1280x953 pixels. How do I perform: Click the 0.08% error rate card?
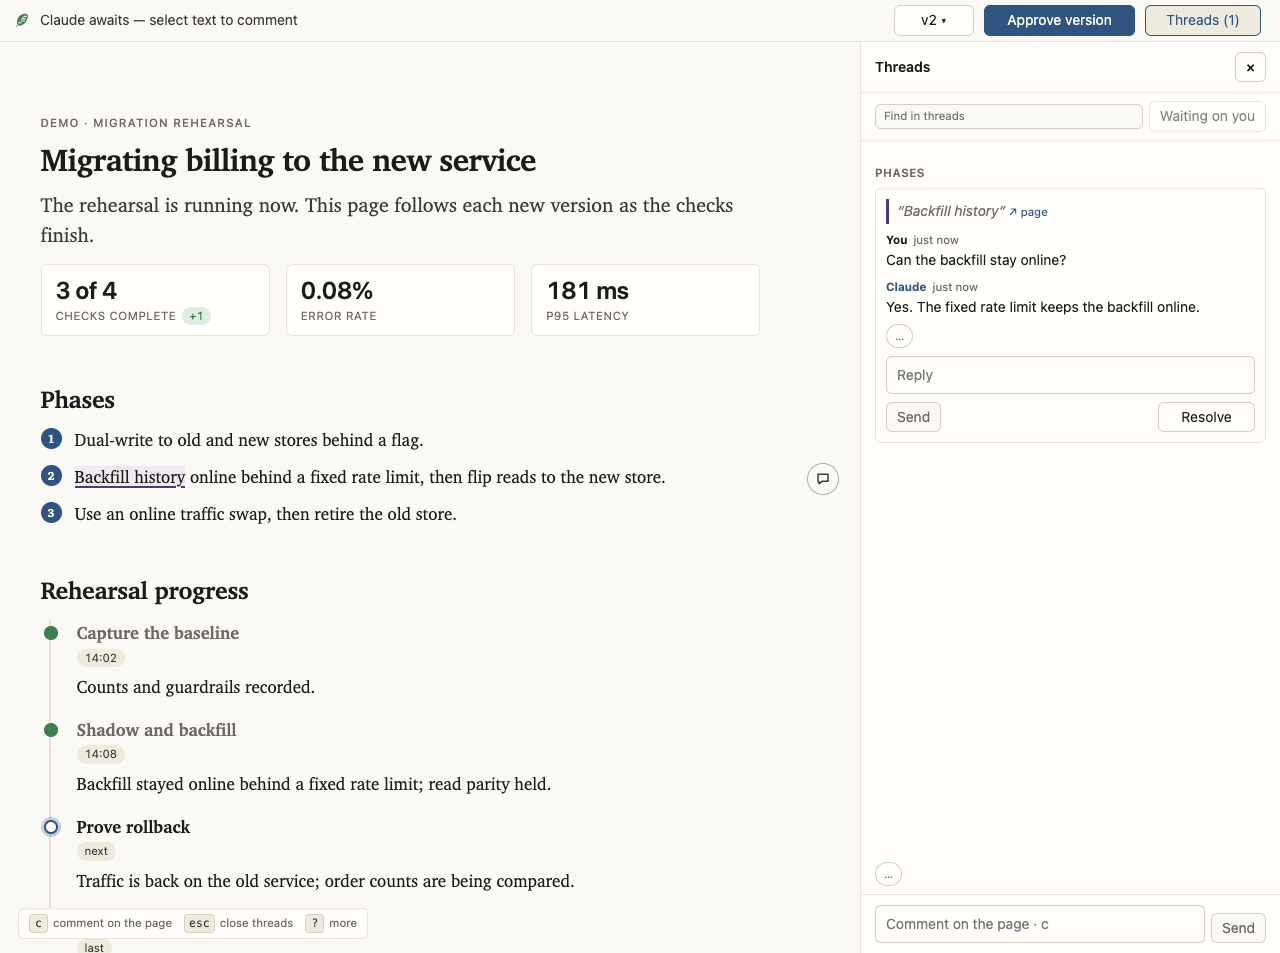coord(400,300)
